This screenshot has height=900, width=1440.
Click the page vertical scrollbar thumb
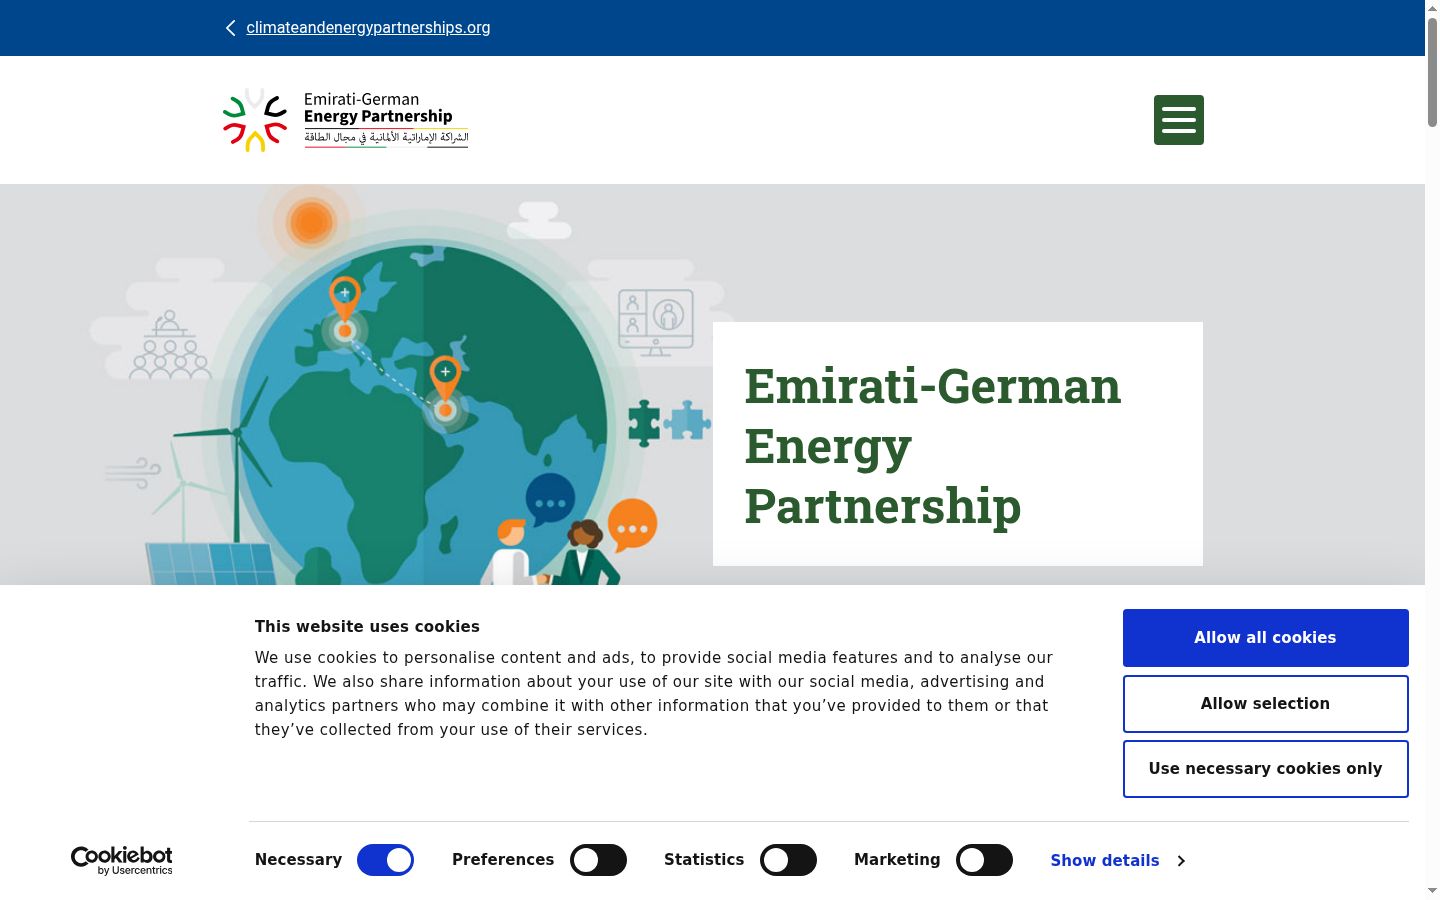[1432, 72]
